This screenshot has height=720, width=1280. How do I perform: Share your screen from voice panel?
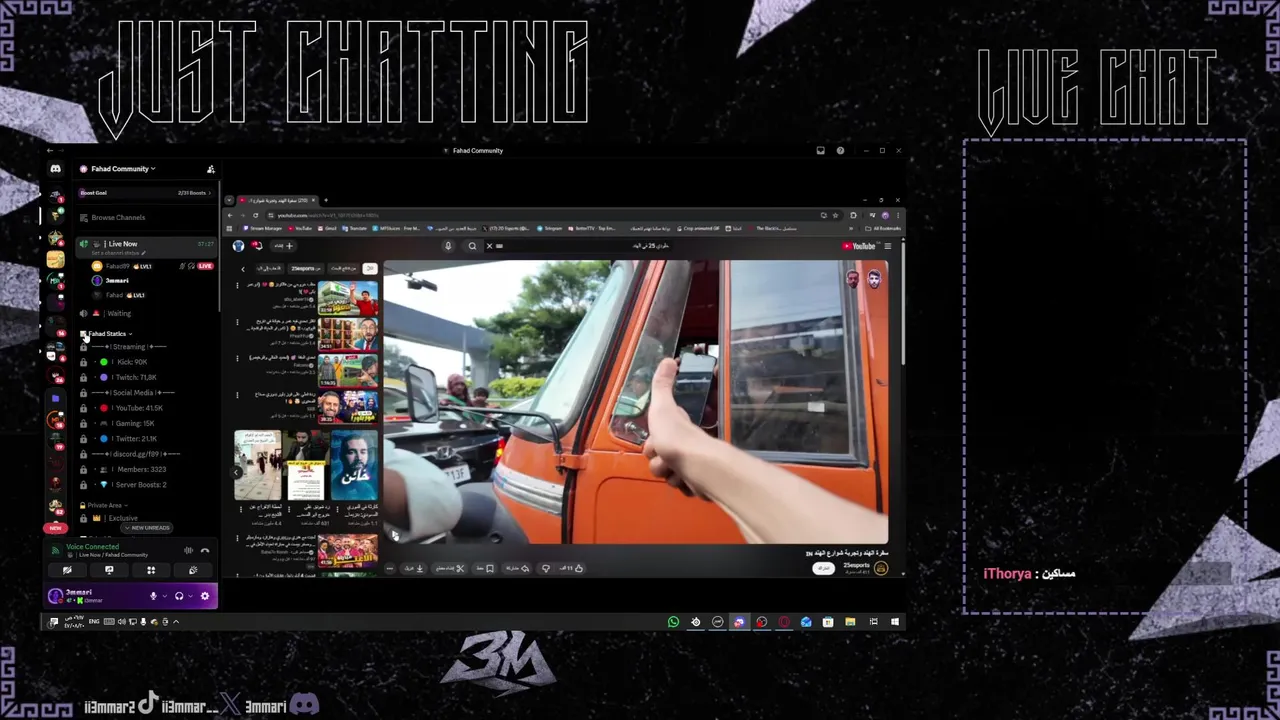point(109,570)
